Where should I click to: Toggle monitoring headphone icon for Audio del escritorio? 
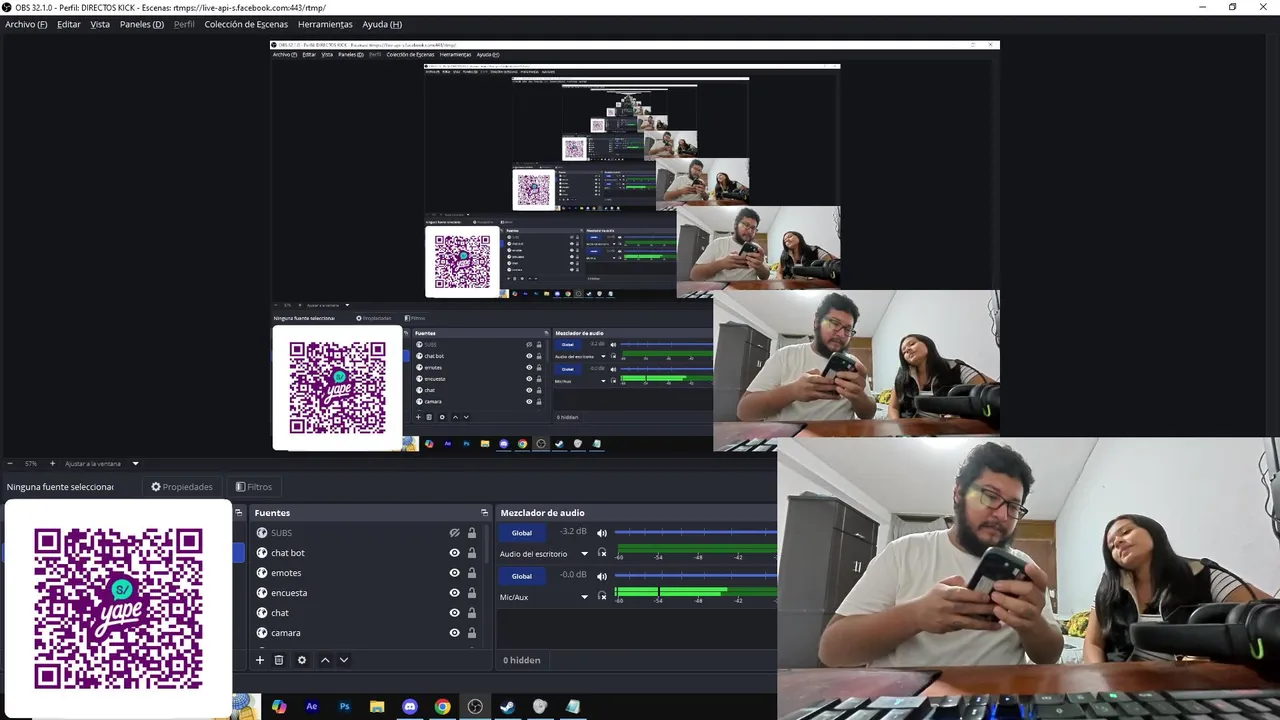(602, 553)
